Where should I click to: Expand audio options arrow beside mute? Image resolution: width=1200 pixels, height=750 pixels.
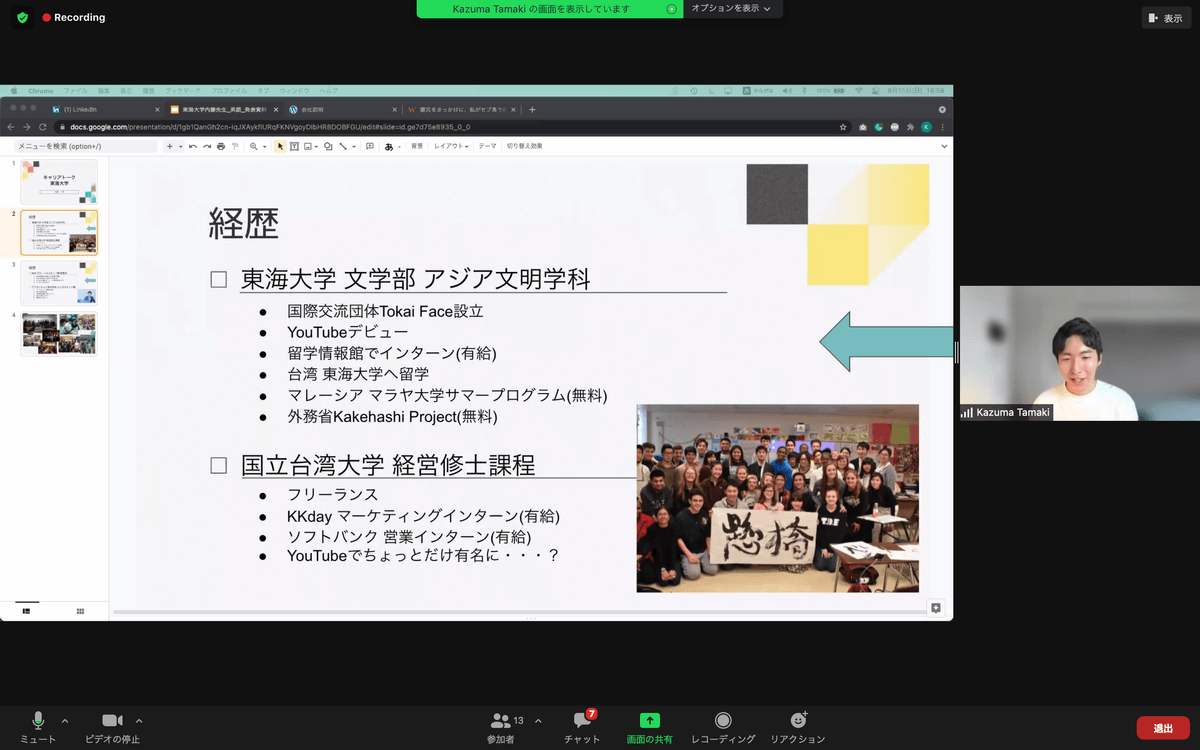pyautogui.click(x=65, y=720)
